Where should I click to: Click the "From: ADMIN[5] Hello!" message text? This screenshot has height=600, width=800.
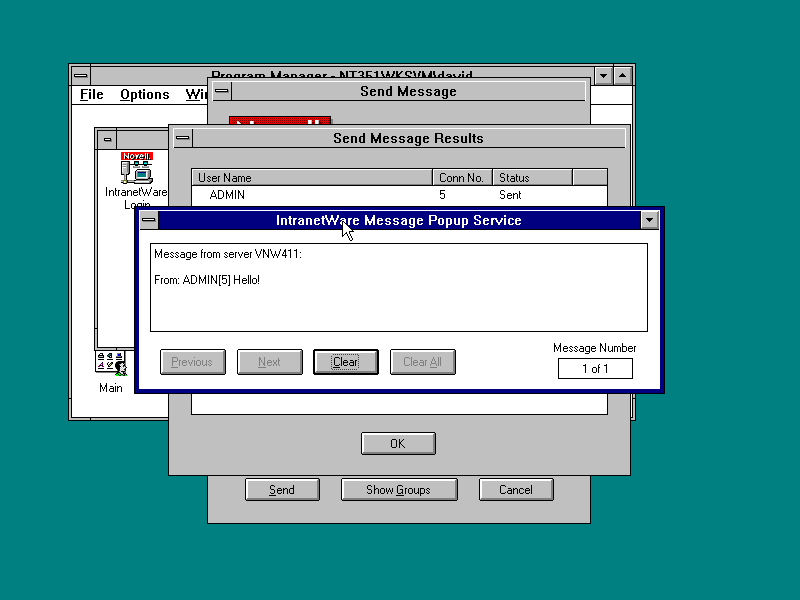207,280
